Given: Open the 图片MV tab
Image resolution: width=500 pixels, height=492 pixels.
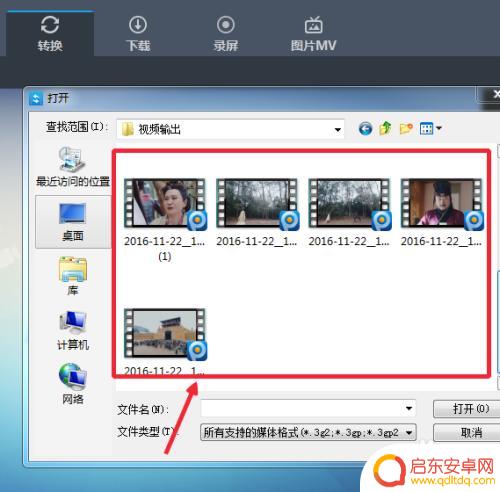Looking at the screenshot, I should click(x=313, y=34).
